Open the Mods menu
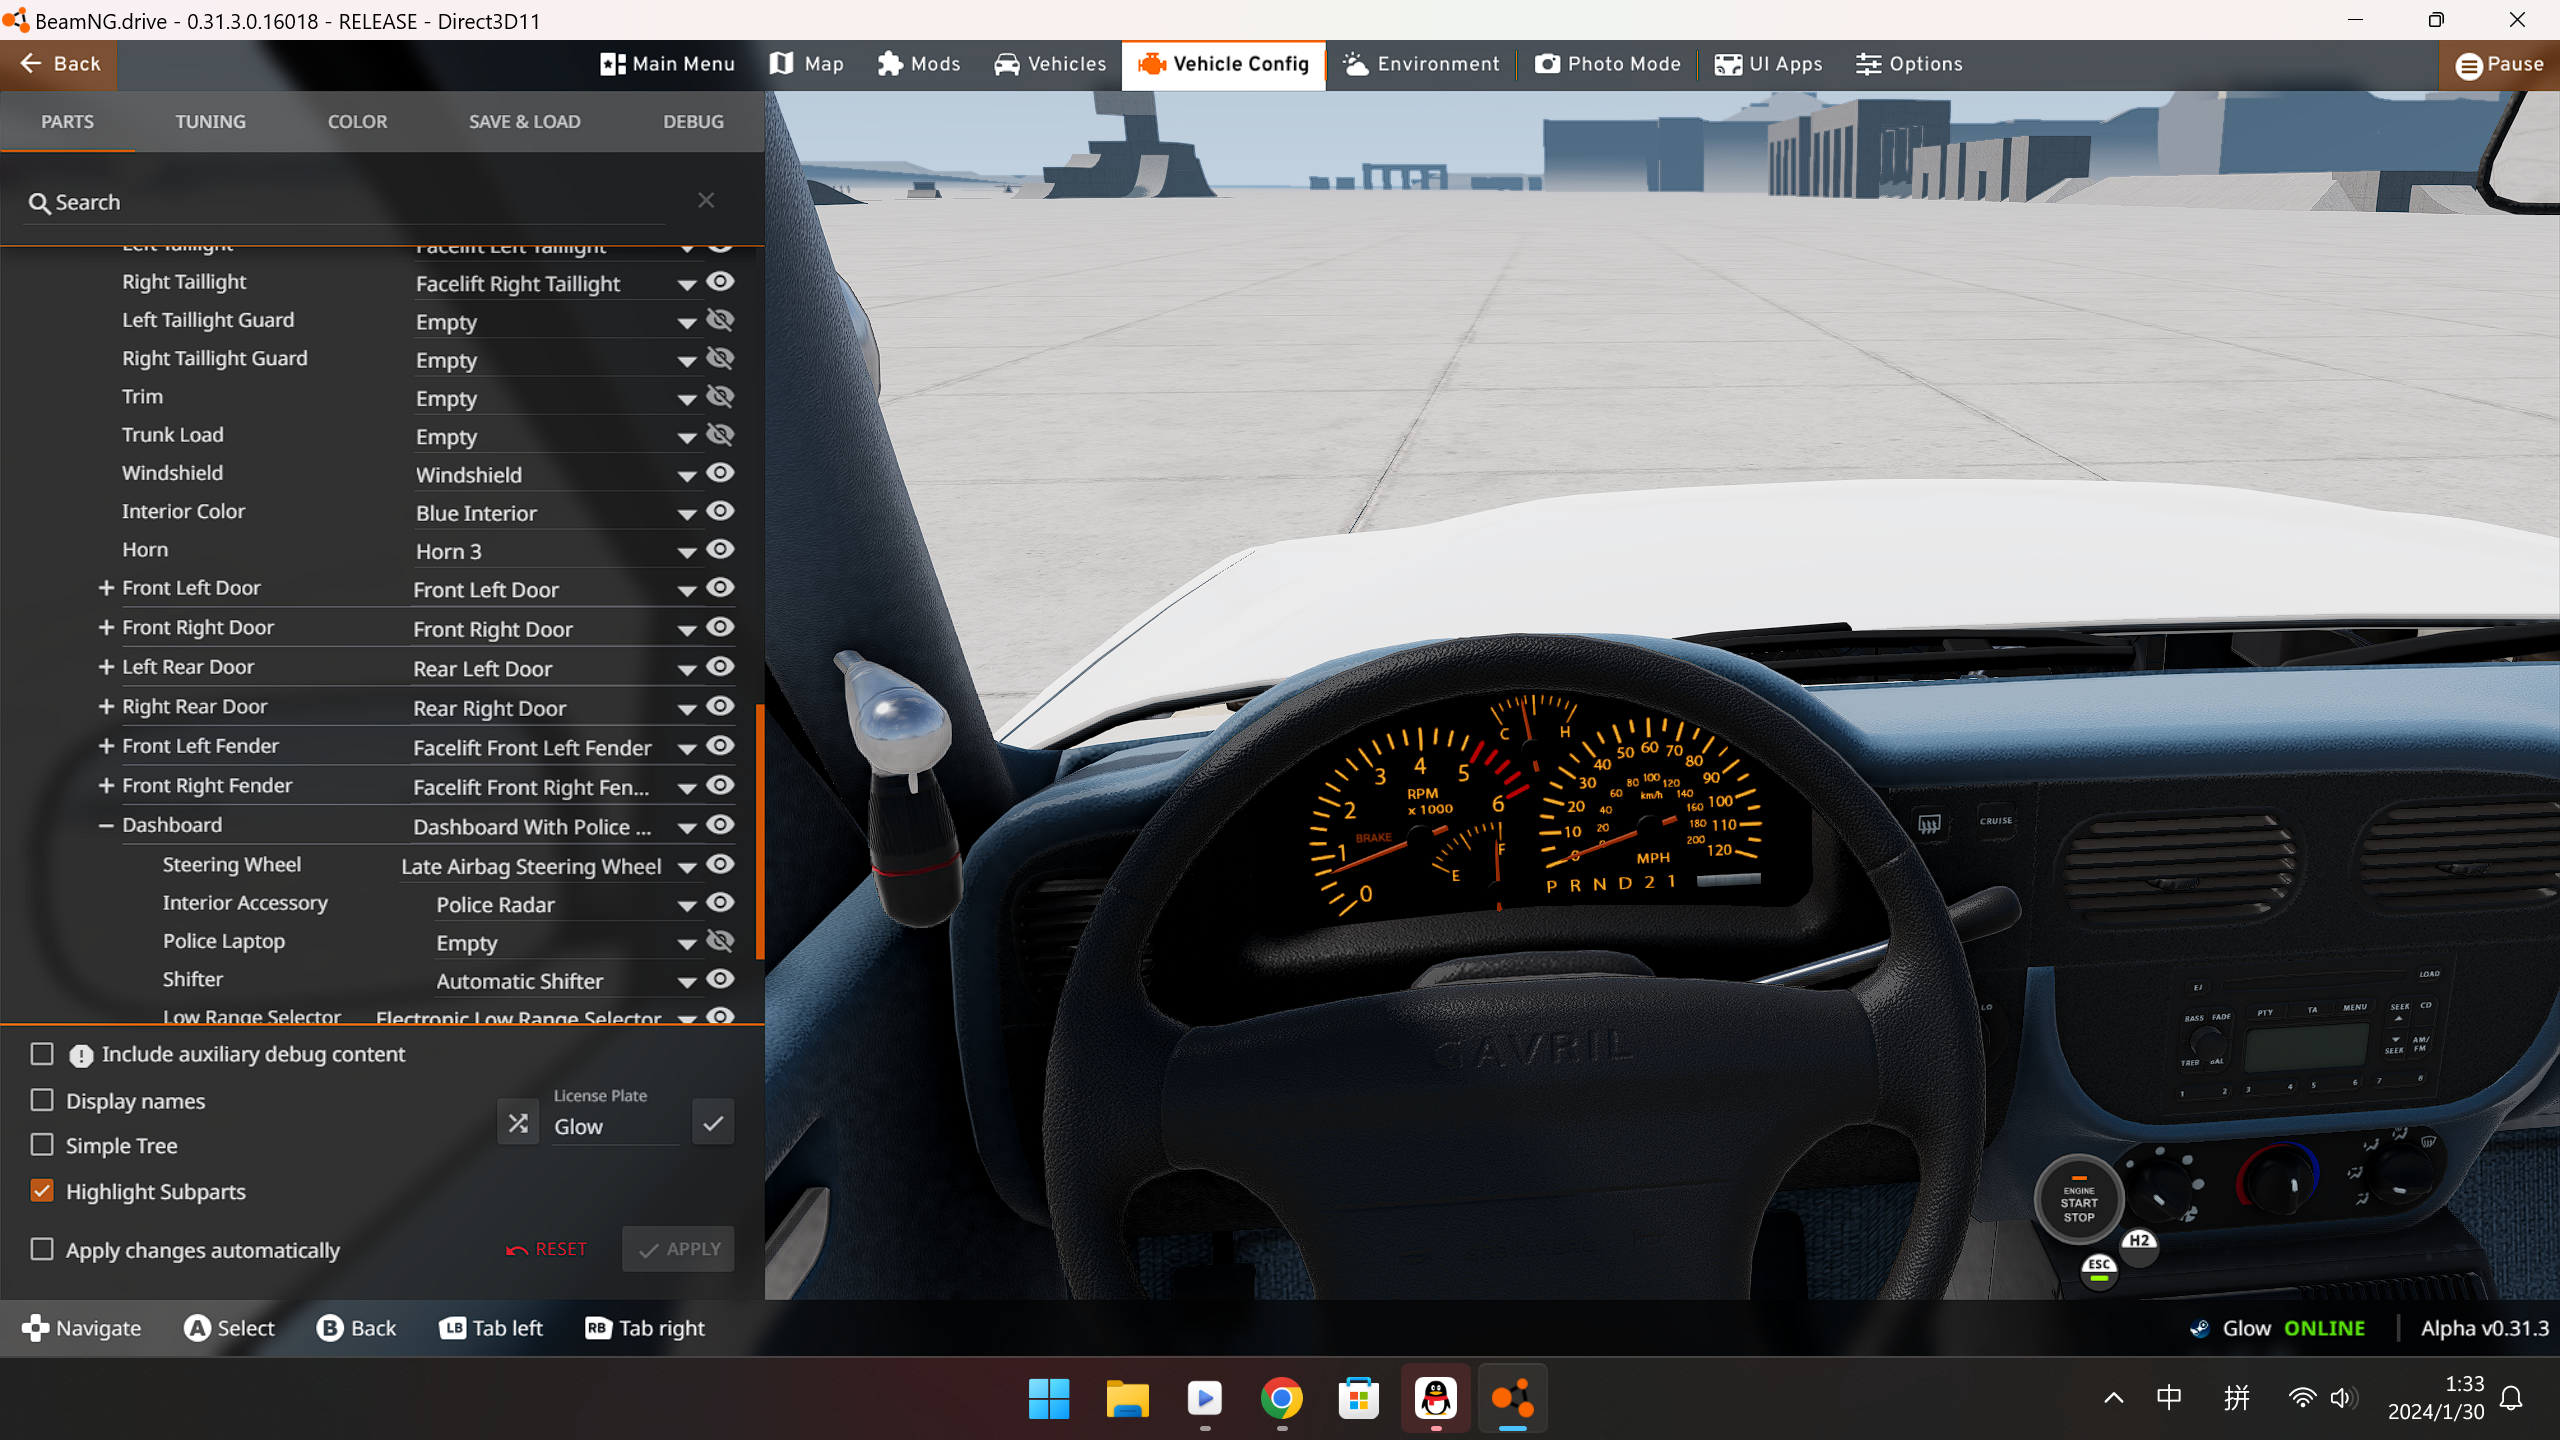The width and height of the screenshot is (2560, 1440). pos(919,64)
